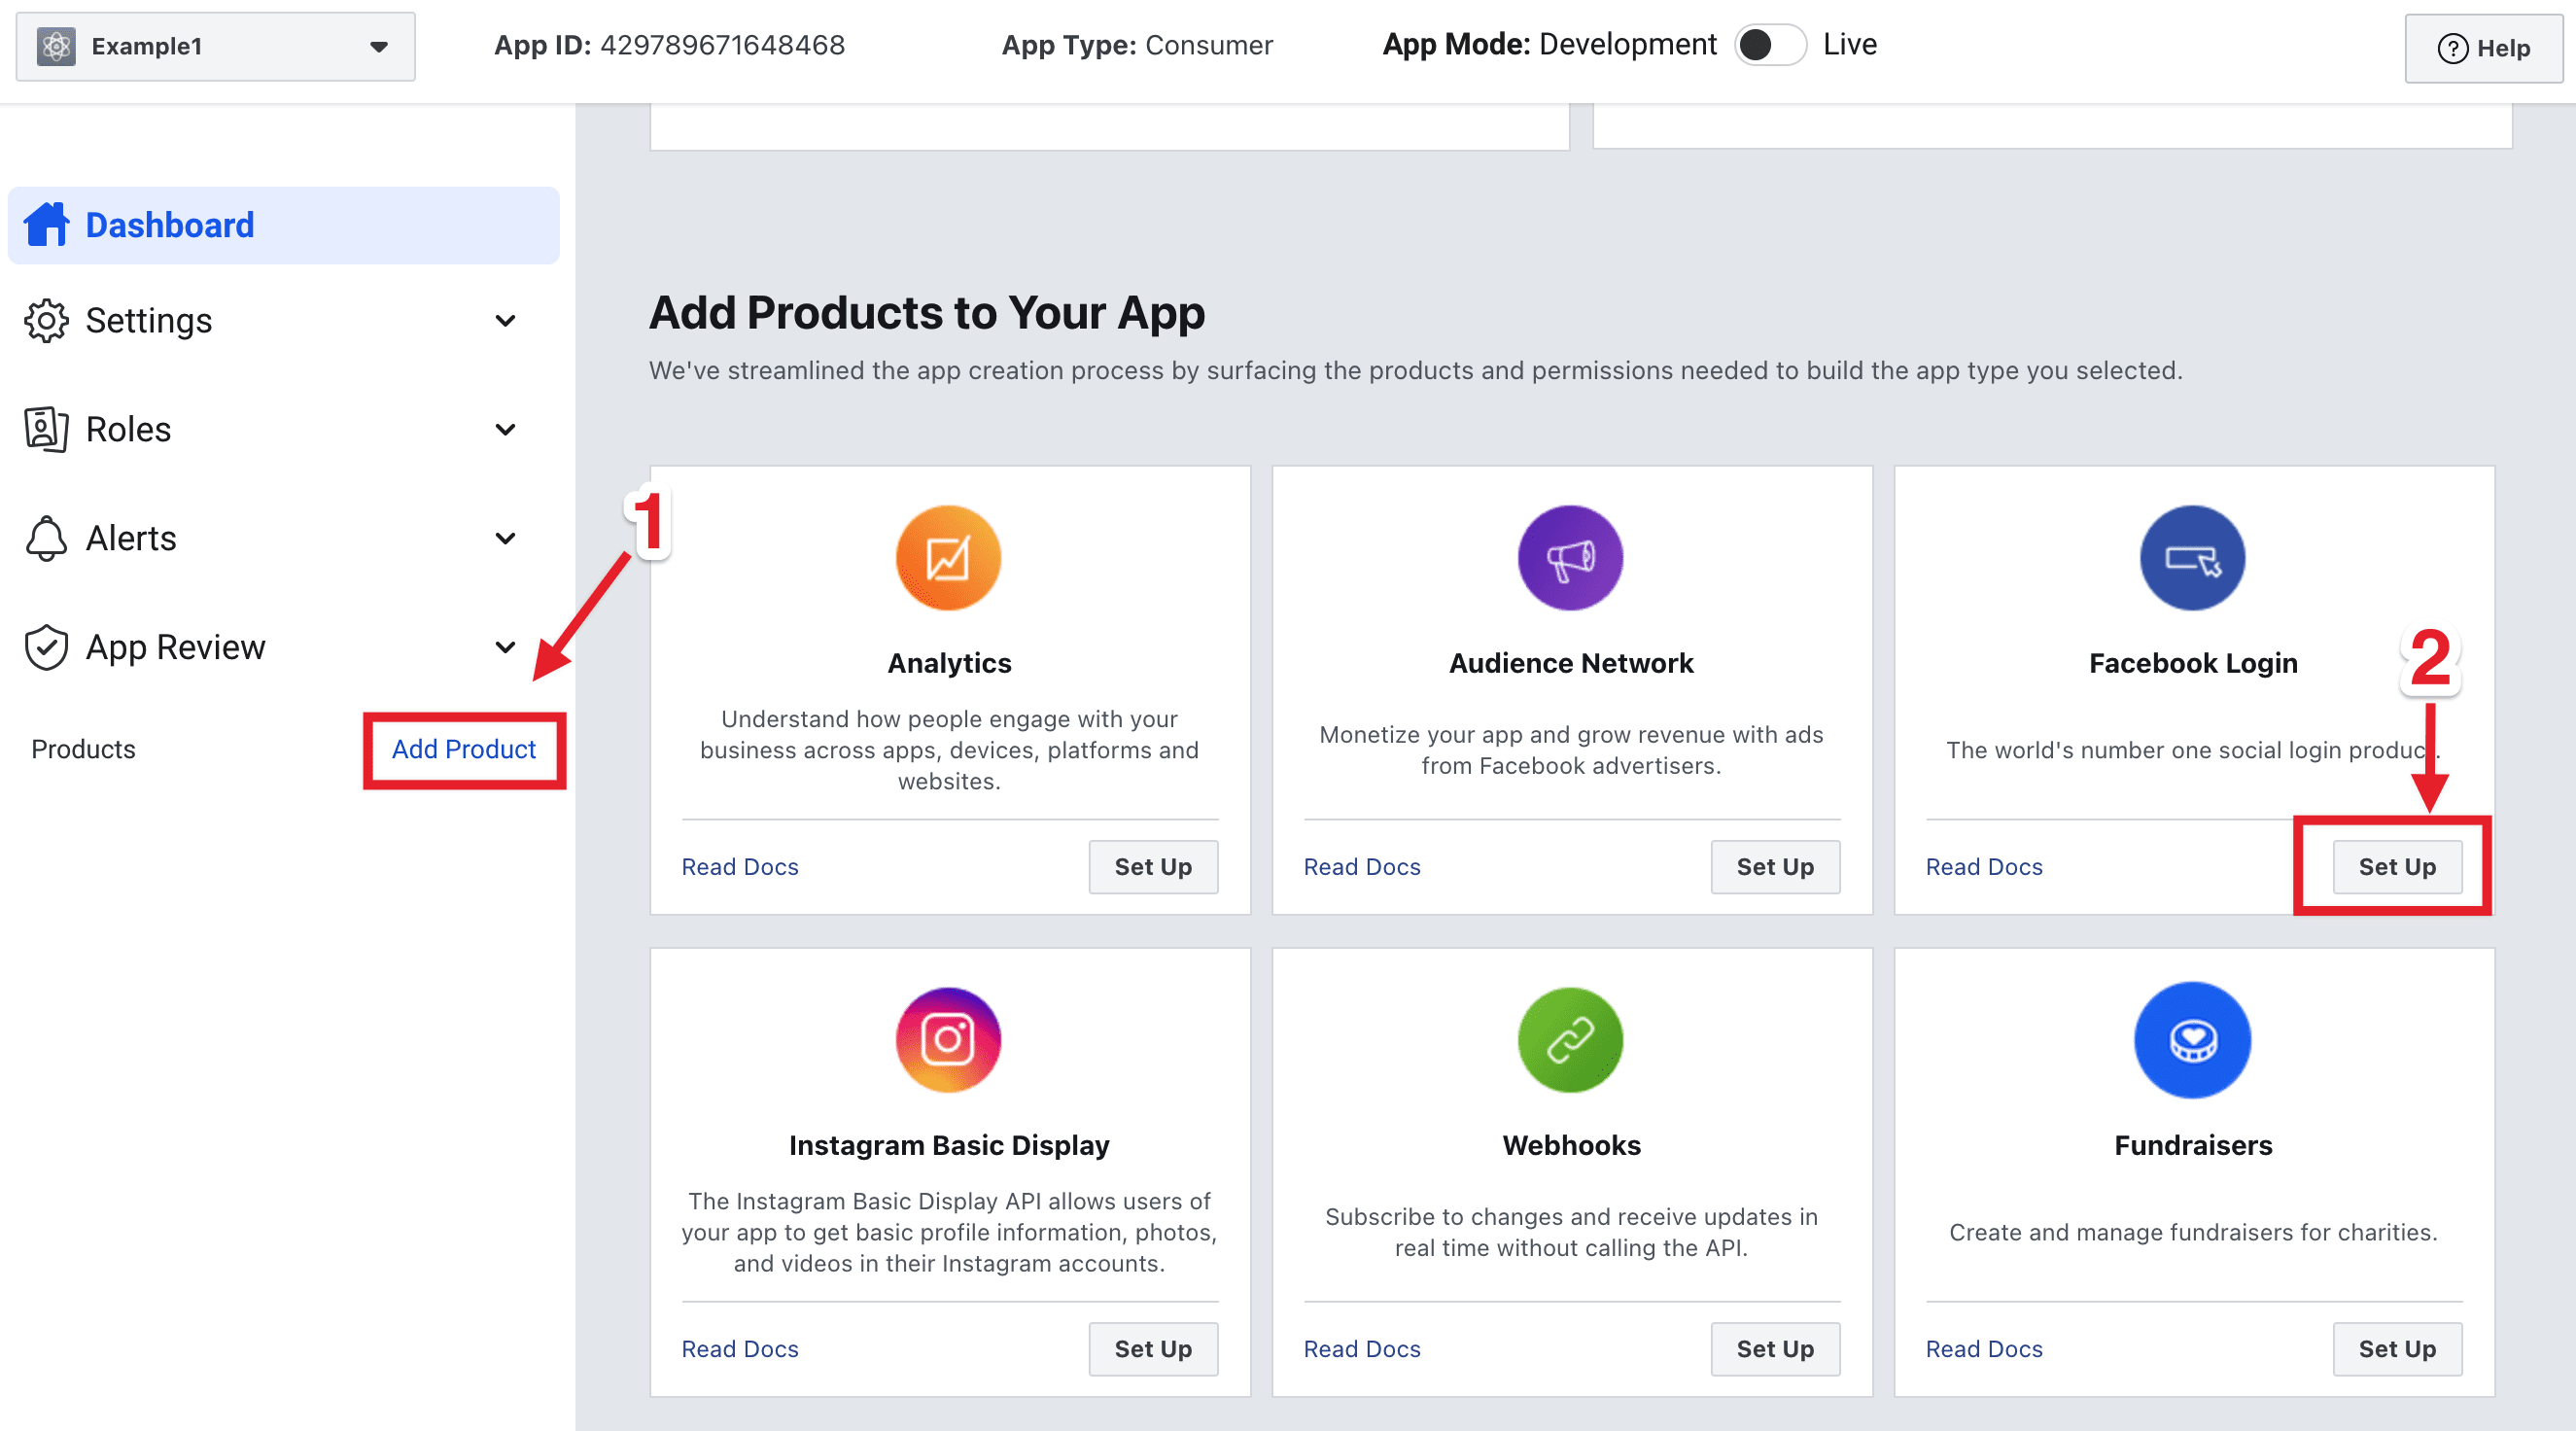Open Read Docs for Fundraisers
This screenshot has width=2576, height=1431.
(x=1984, y=1349)
